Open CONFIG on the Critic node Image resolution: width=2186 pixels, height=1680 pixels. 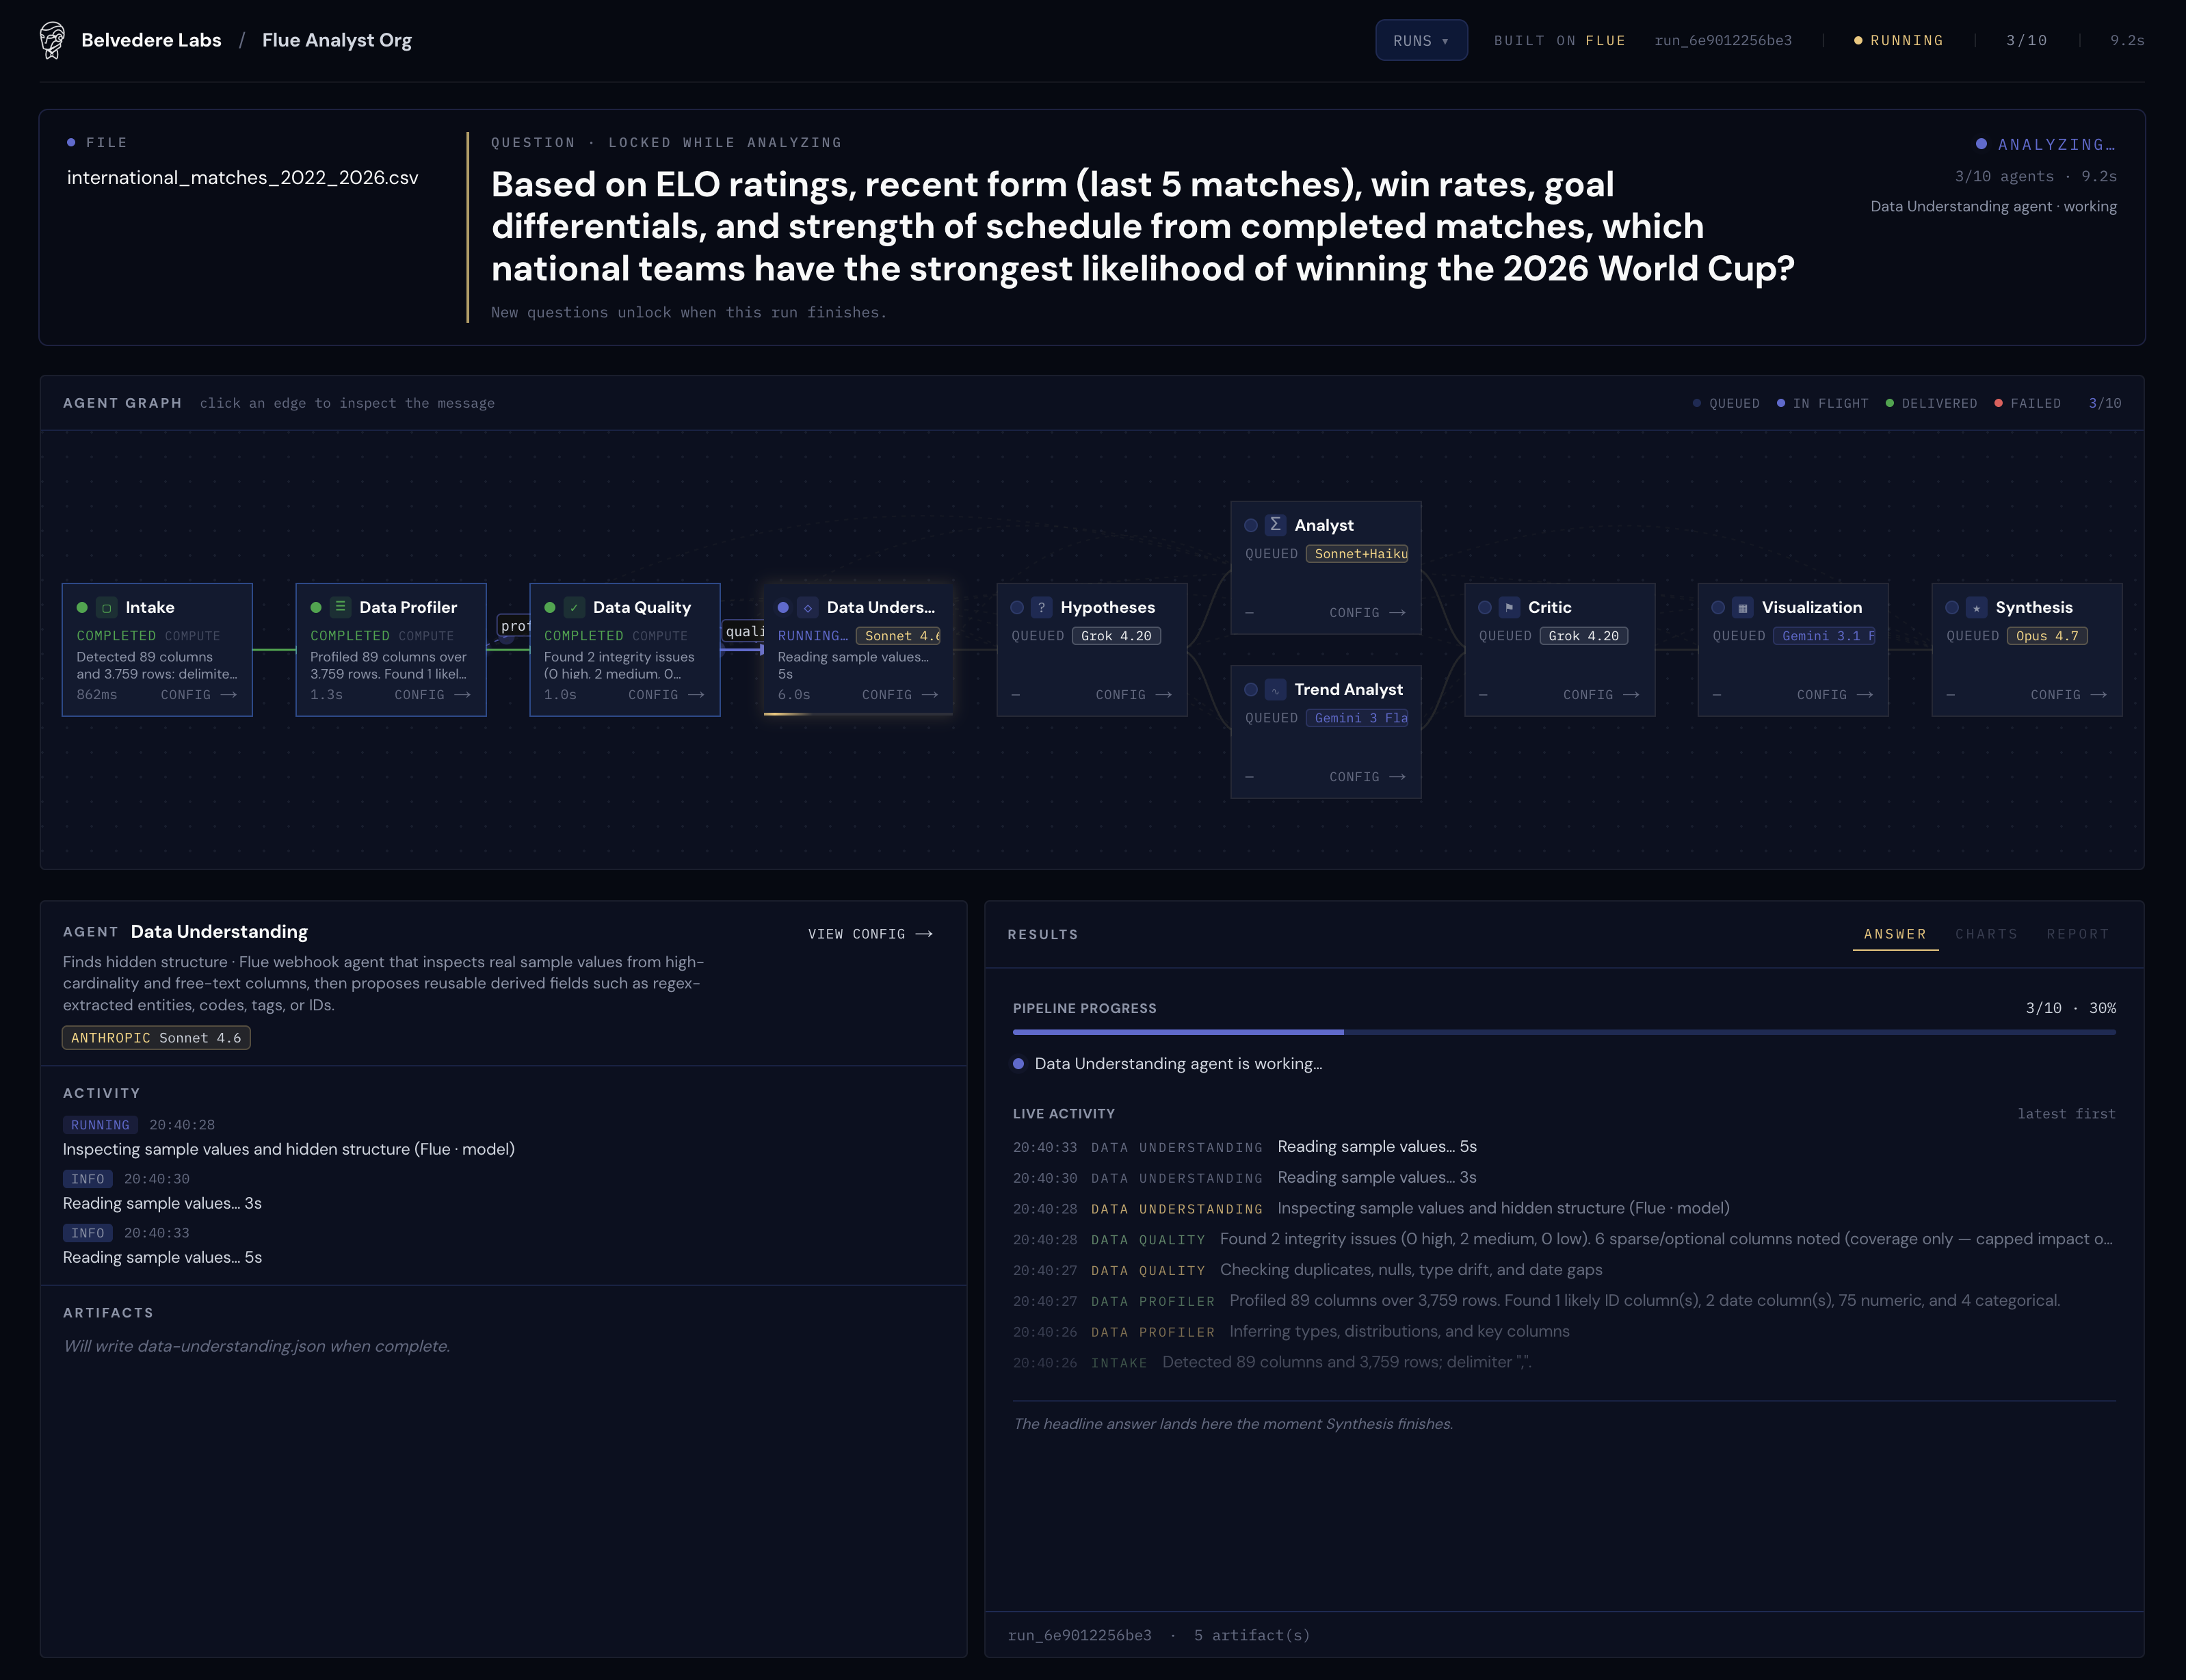pyautogui.click(x=1602, y=695)
